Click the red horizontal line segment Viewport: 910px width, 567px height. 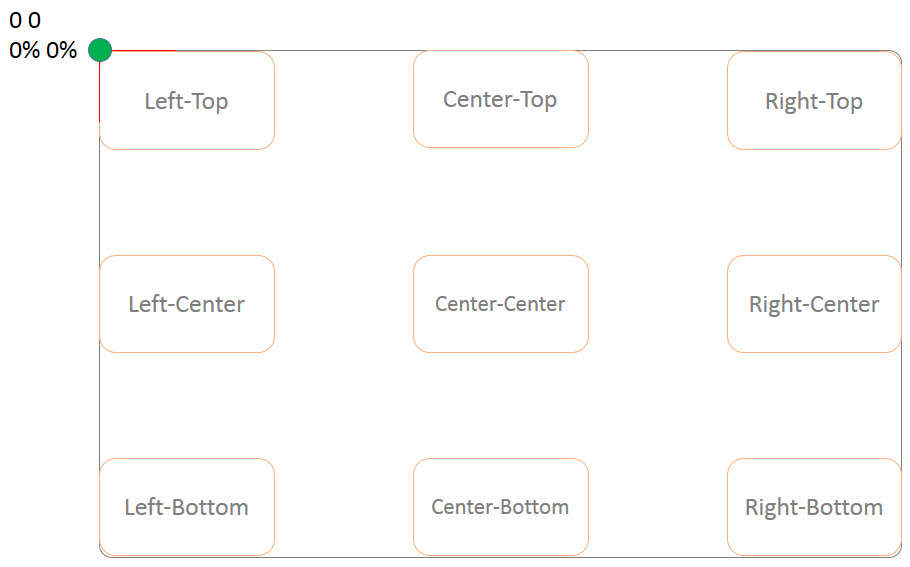[x=143, y=50]
